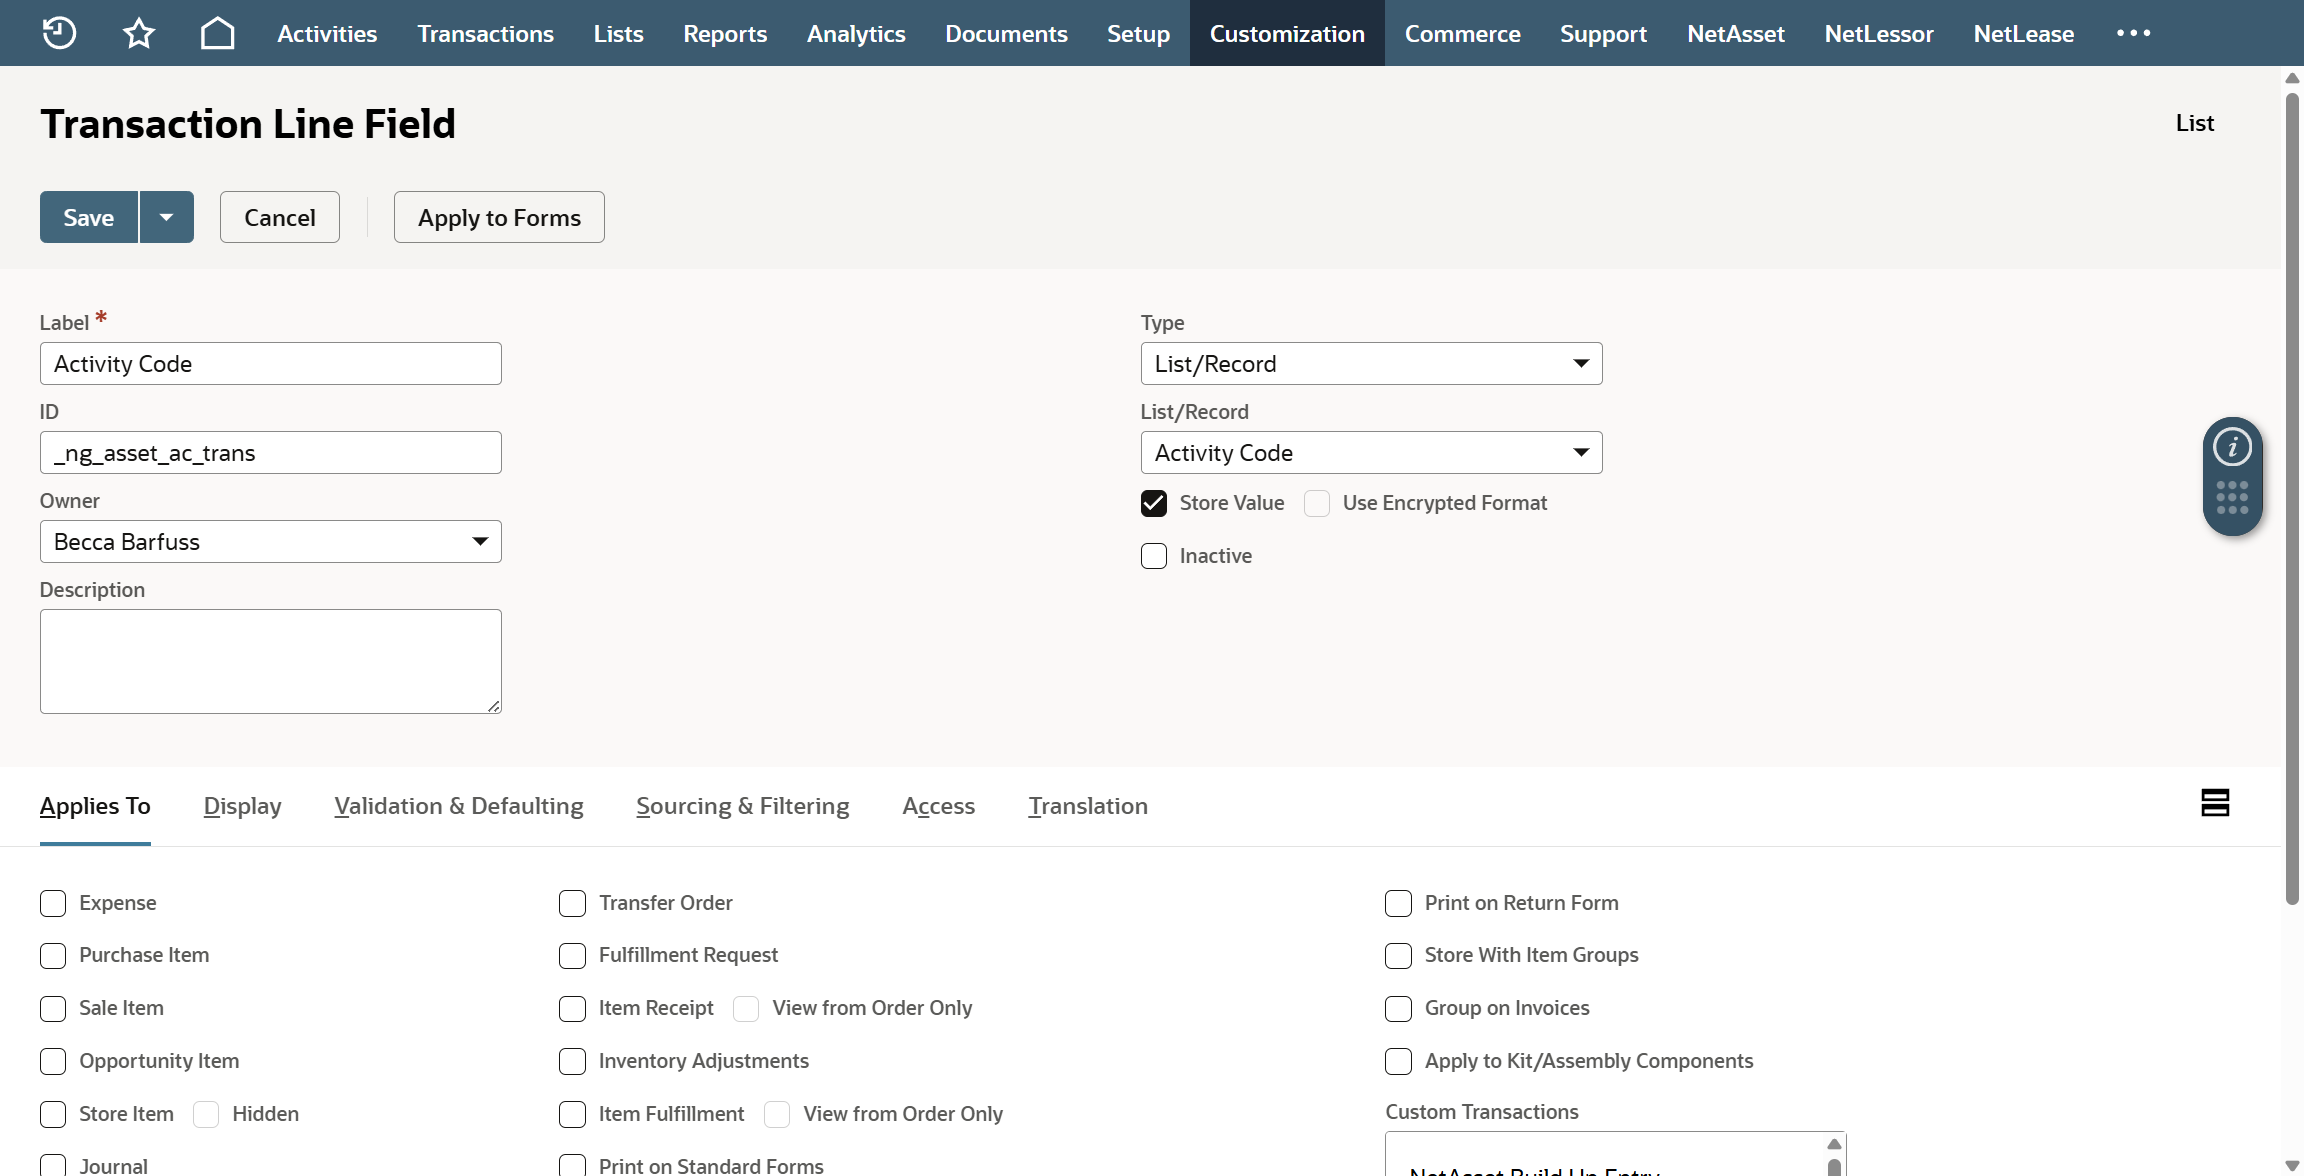Check the Purchase Item checkbox
Viewport: 2304px width, 1176px height.
pos(53,956)
